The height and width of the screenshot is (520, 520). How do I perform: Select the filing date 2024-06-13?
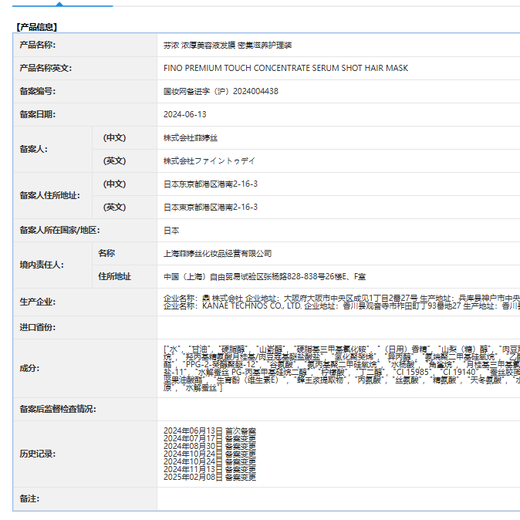click(185, 114)
